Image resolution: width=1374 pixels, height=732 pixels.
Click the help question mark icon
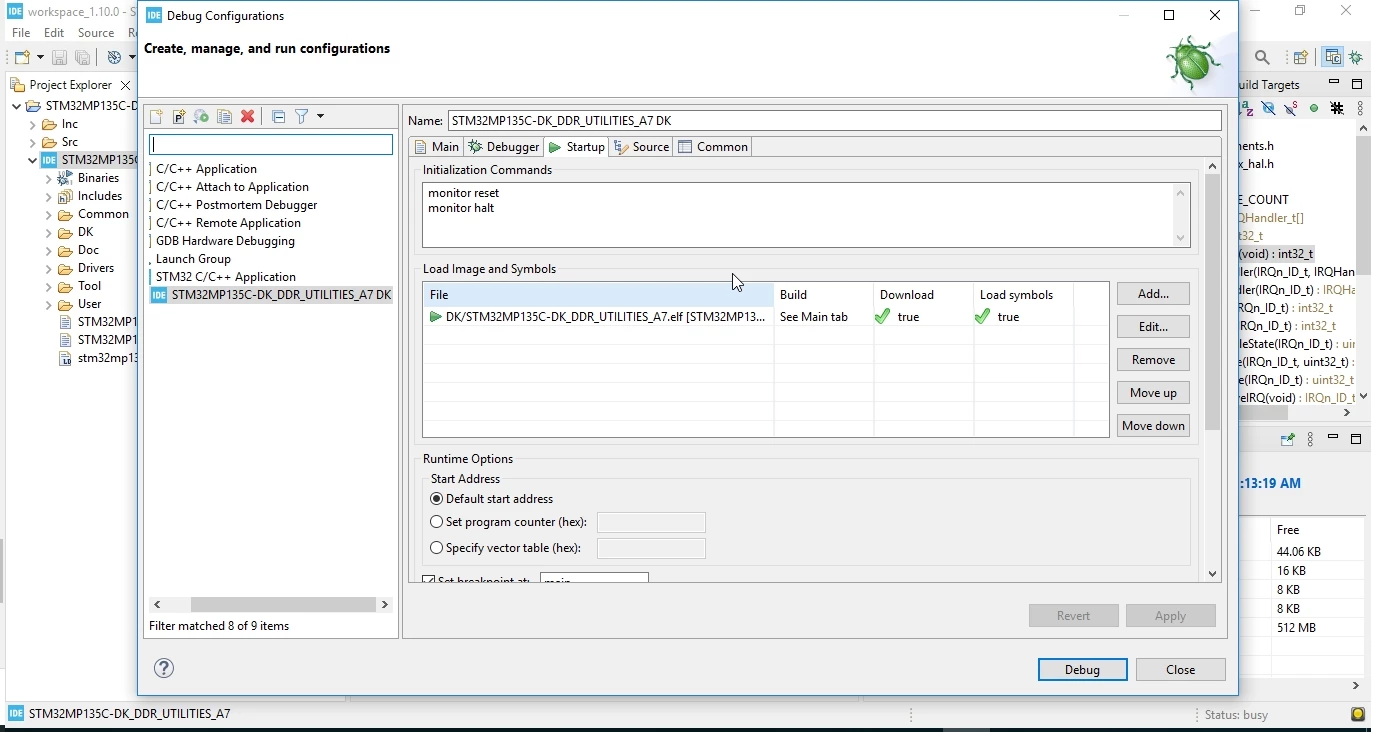click(164, 668)
